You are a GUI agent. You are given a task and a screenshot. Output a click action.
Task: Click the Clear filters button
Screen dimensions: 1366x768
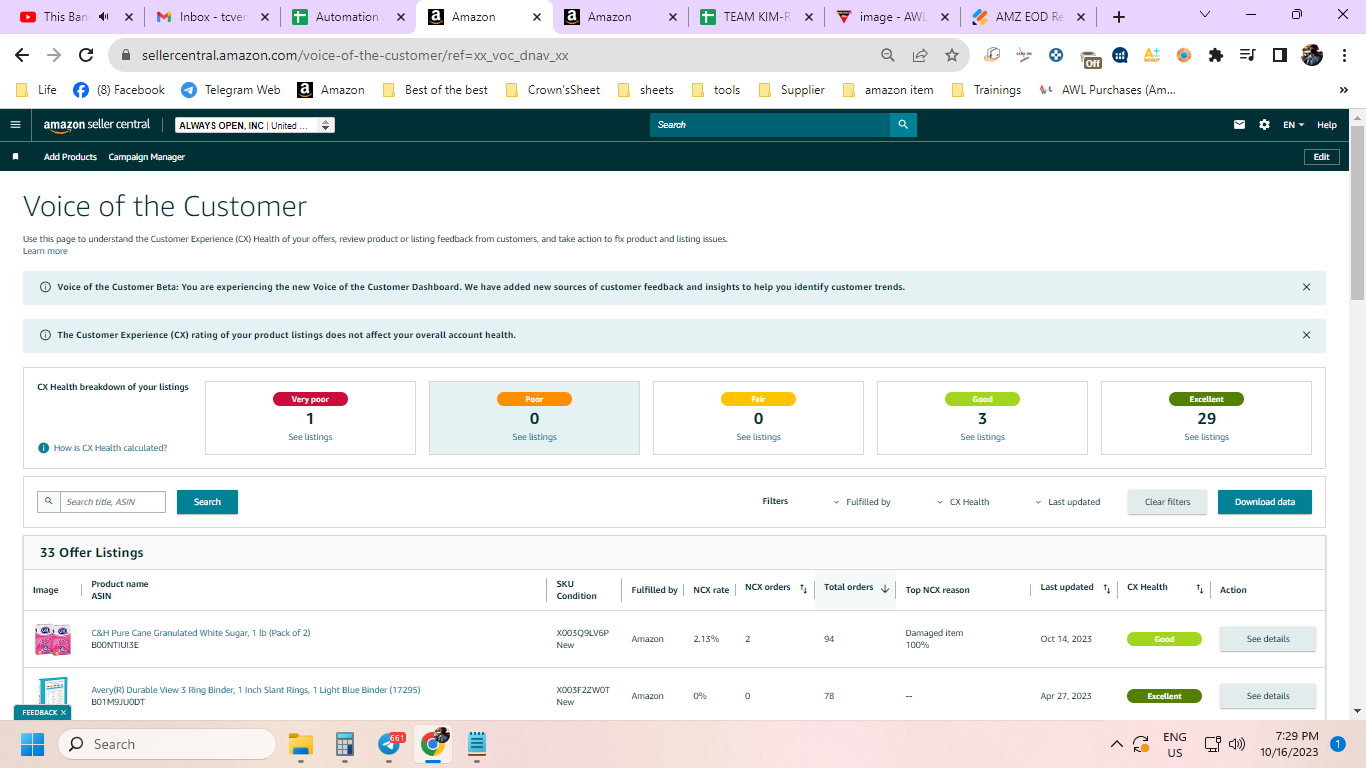1168,502
